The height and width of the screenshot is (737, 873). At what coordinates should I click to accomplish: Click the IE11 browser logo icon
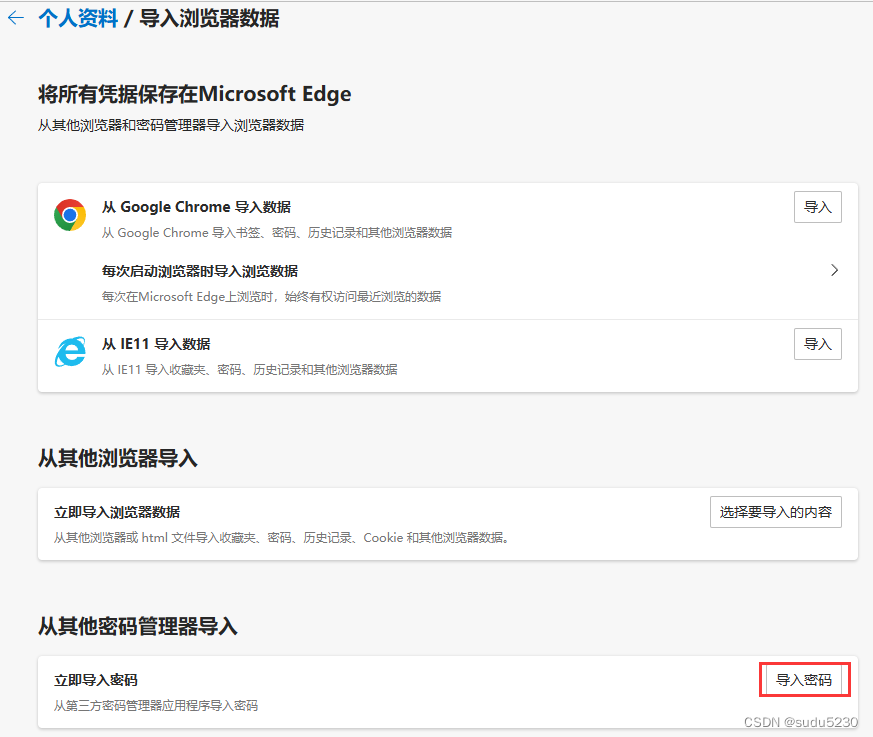[70, 352]
